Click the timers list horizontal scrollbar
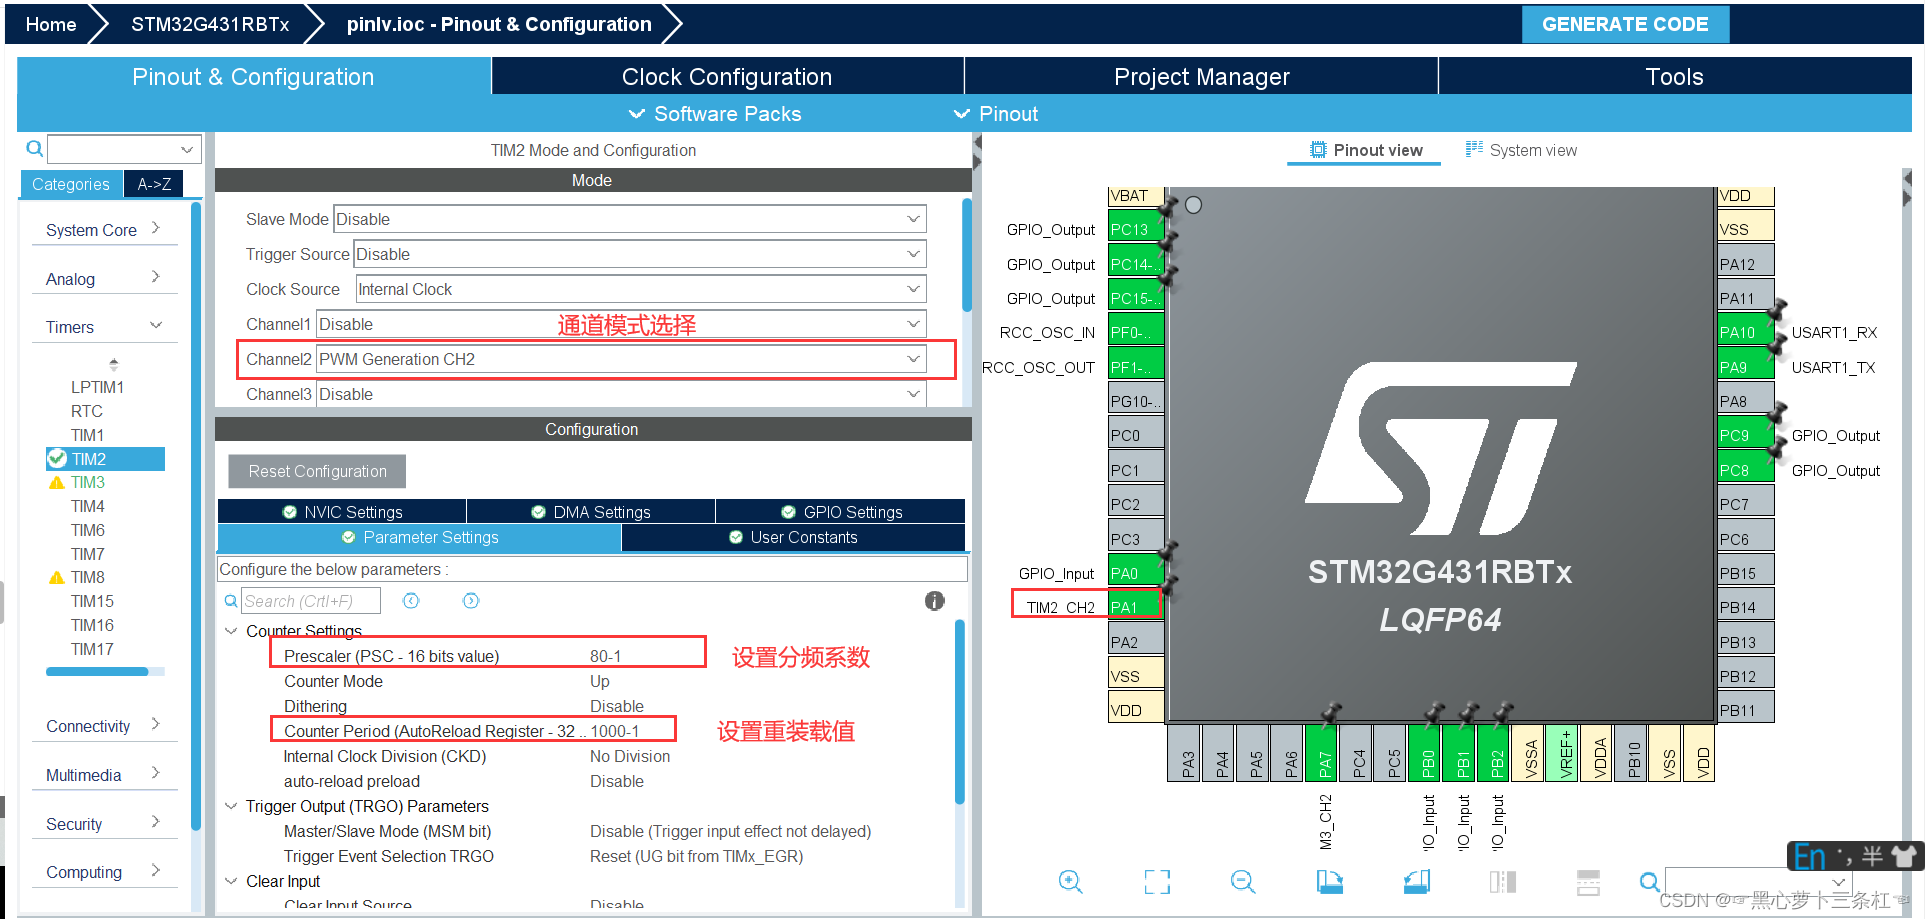The width and height of the screenshot is (1925, 919). coord(97,672)
